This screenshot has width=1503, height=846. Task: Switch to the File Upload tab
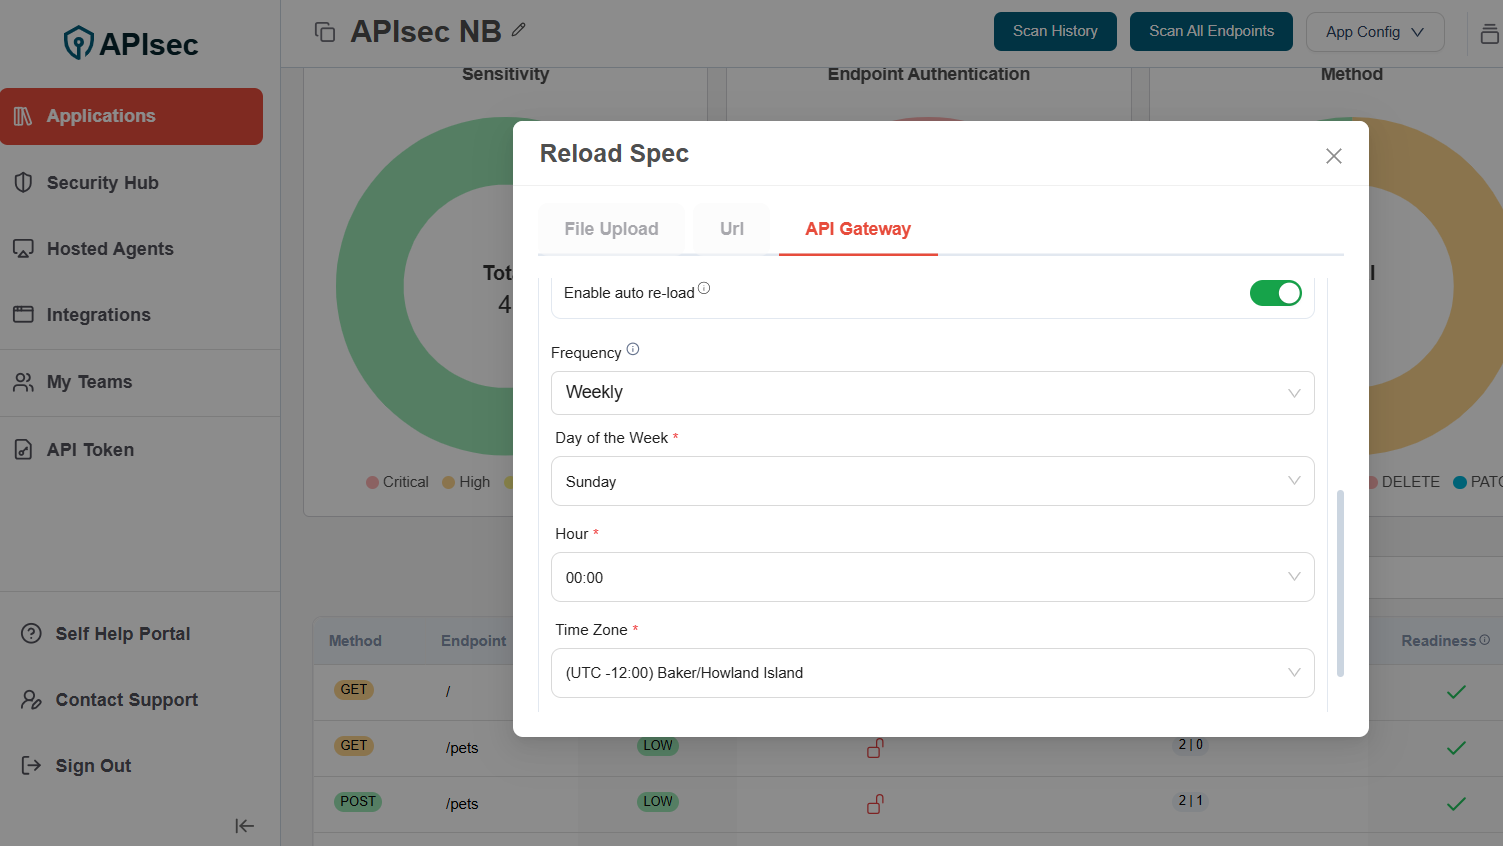611,228
